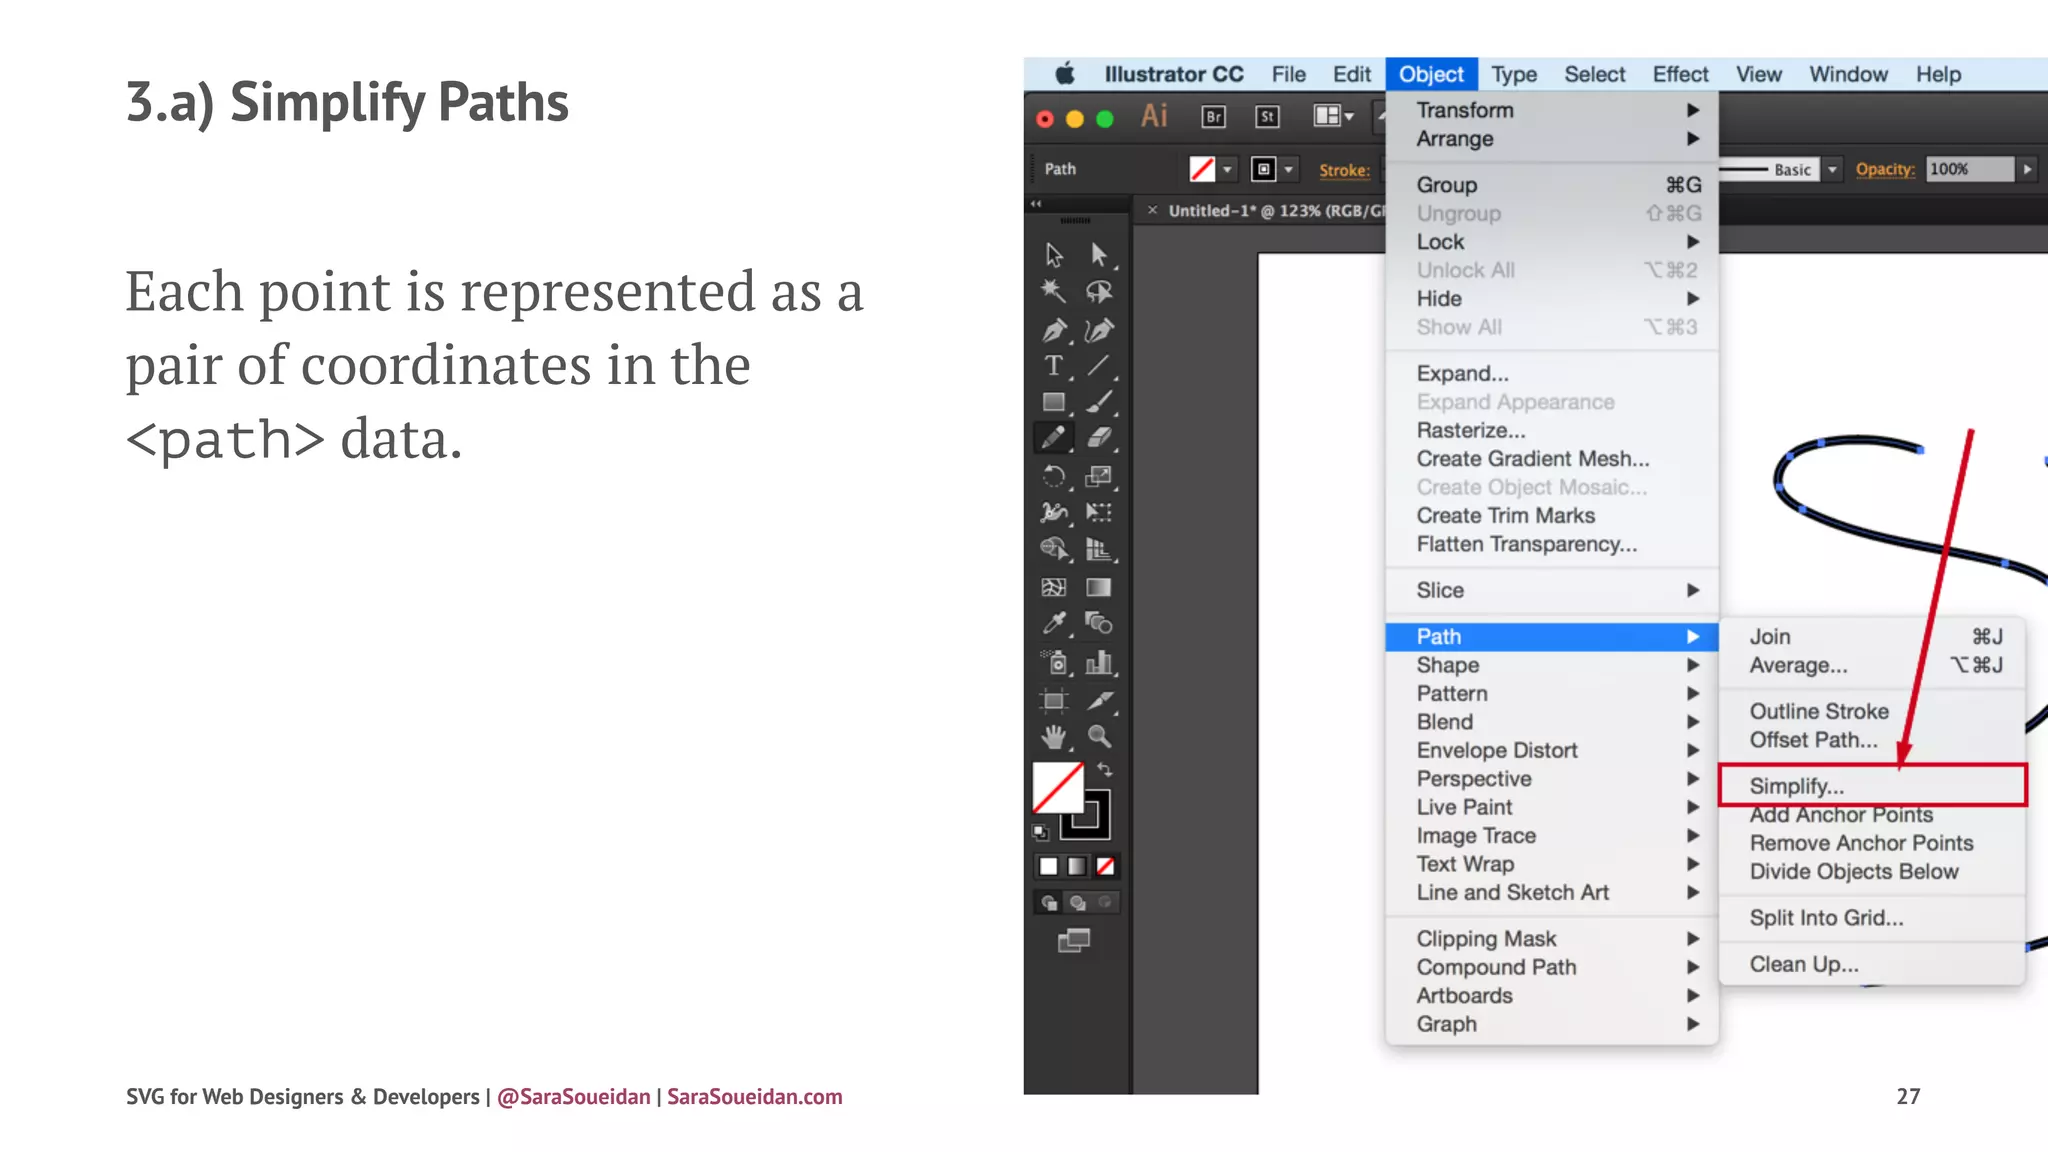This screenshot has width=2048, height=1152.
Task: Select the Eraser tool
Action: 1099,438
